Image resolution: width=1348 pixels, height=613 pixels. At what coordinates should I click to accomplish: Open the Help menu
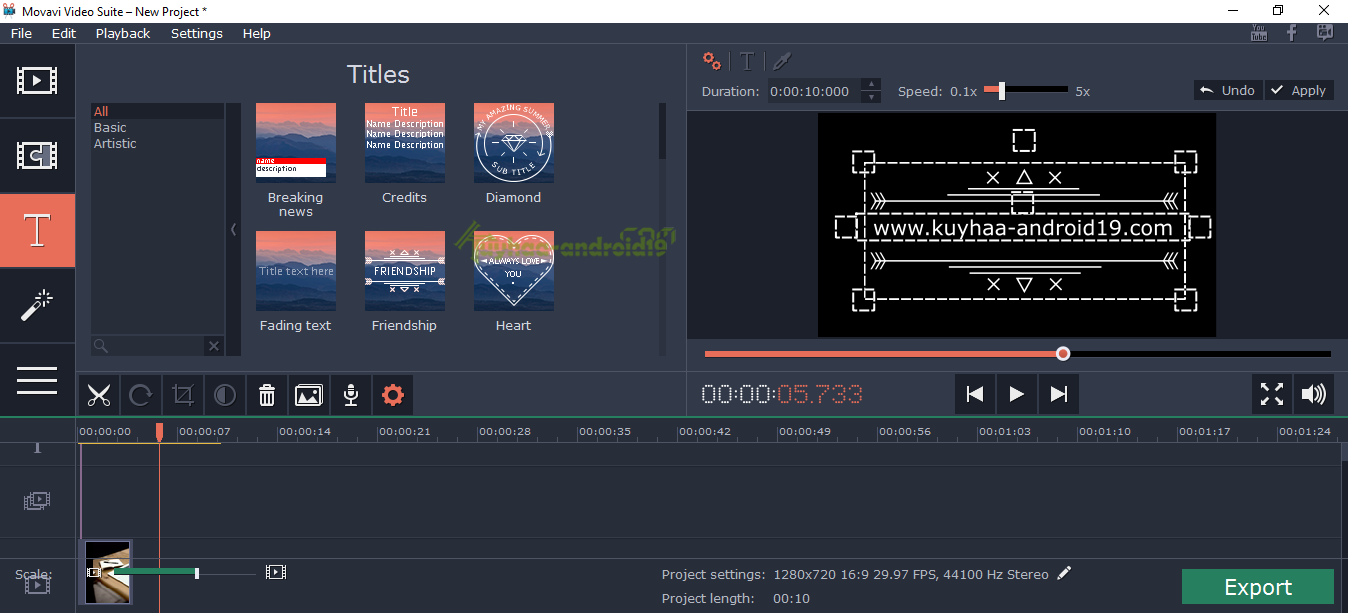tap(257, 33)
